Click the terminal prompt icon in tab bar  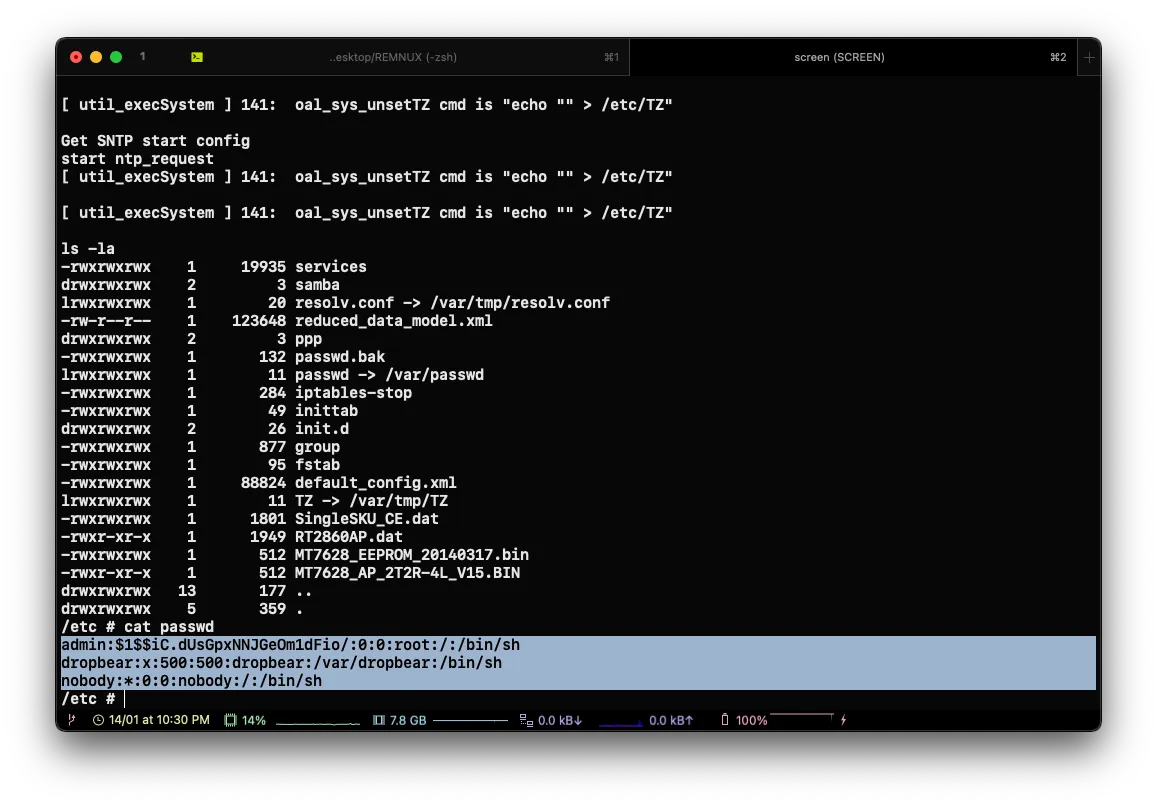tap(197, 57)
